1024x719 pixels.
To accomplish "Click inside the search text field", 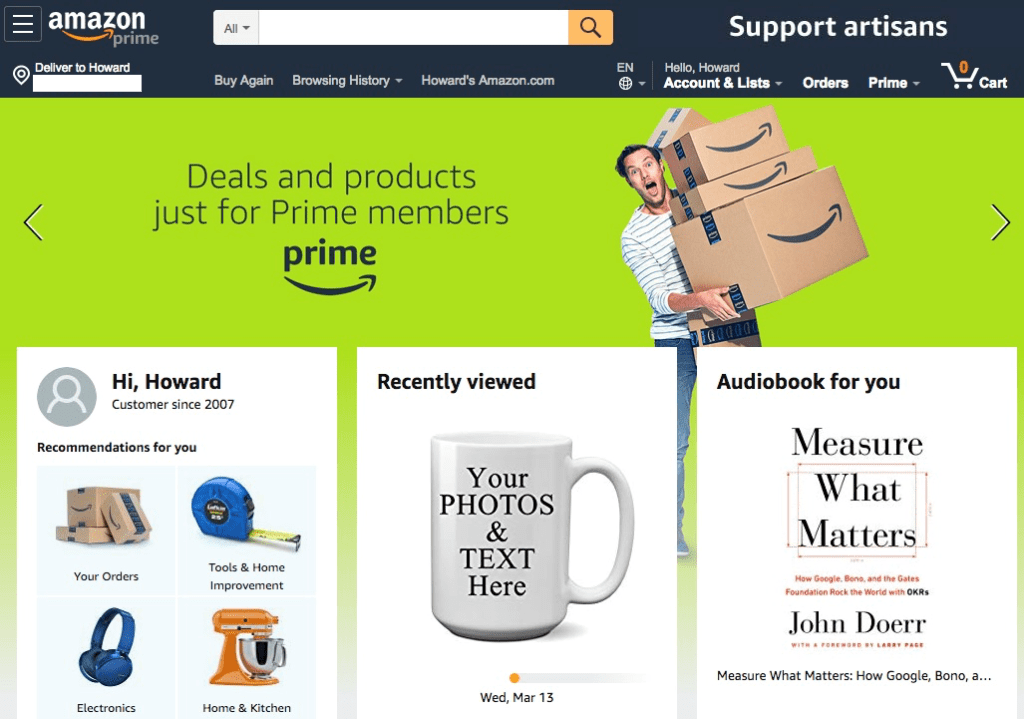I will [x=413, y=28].
